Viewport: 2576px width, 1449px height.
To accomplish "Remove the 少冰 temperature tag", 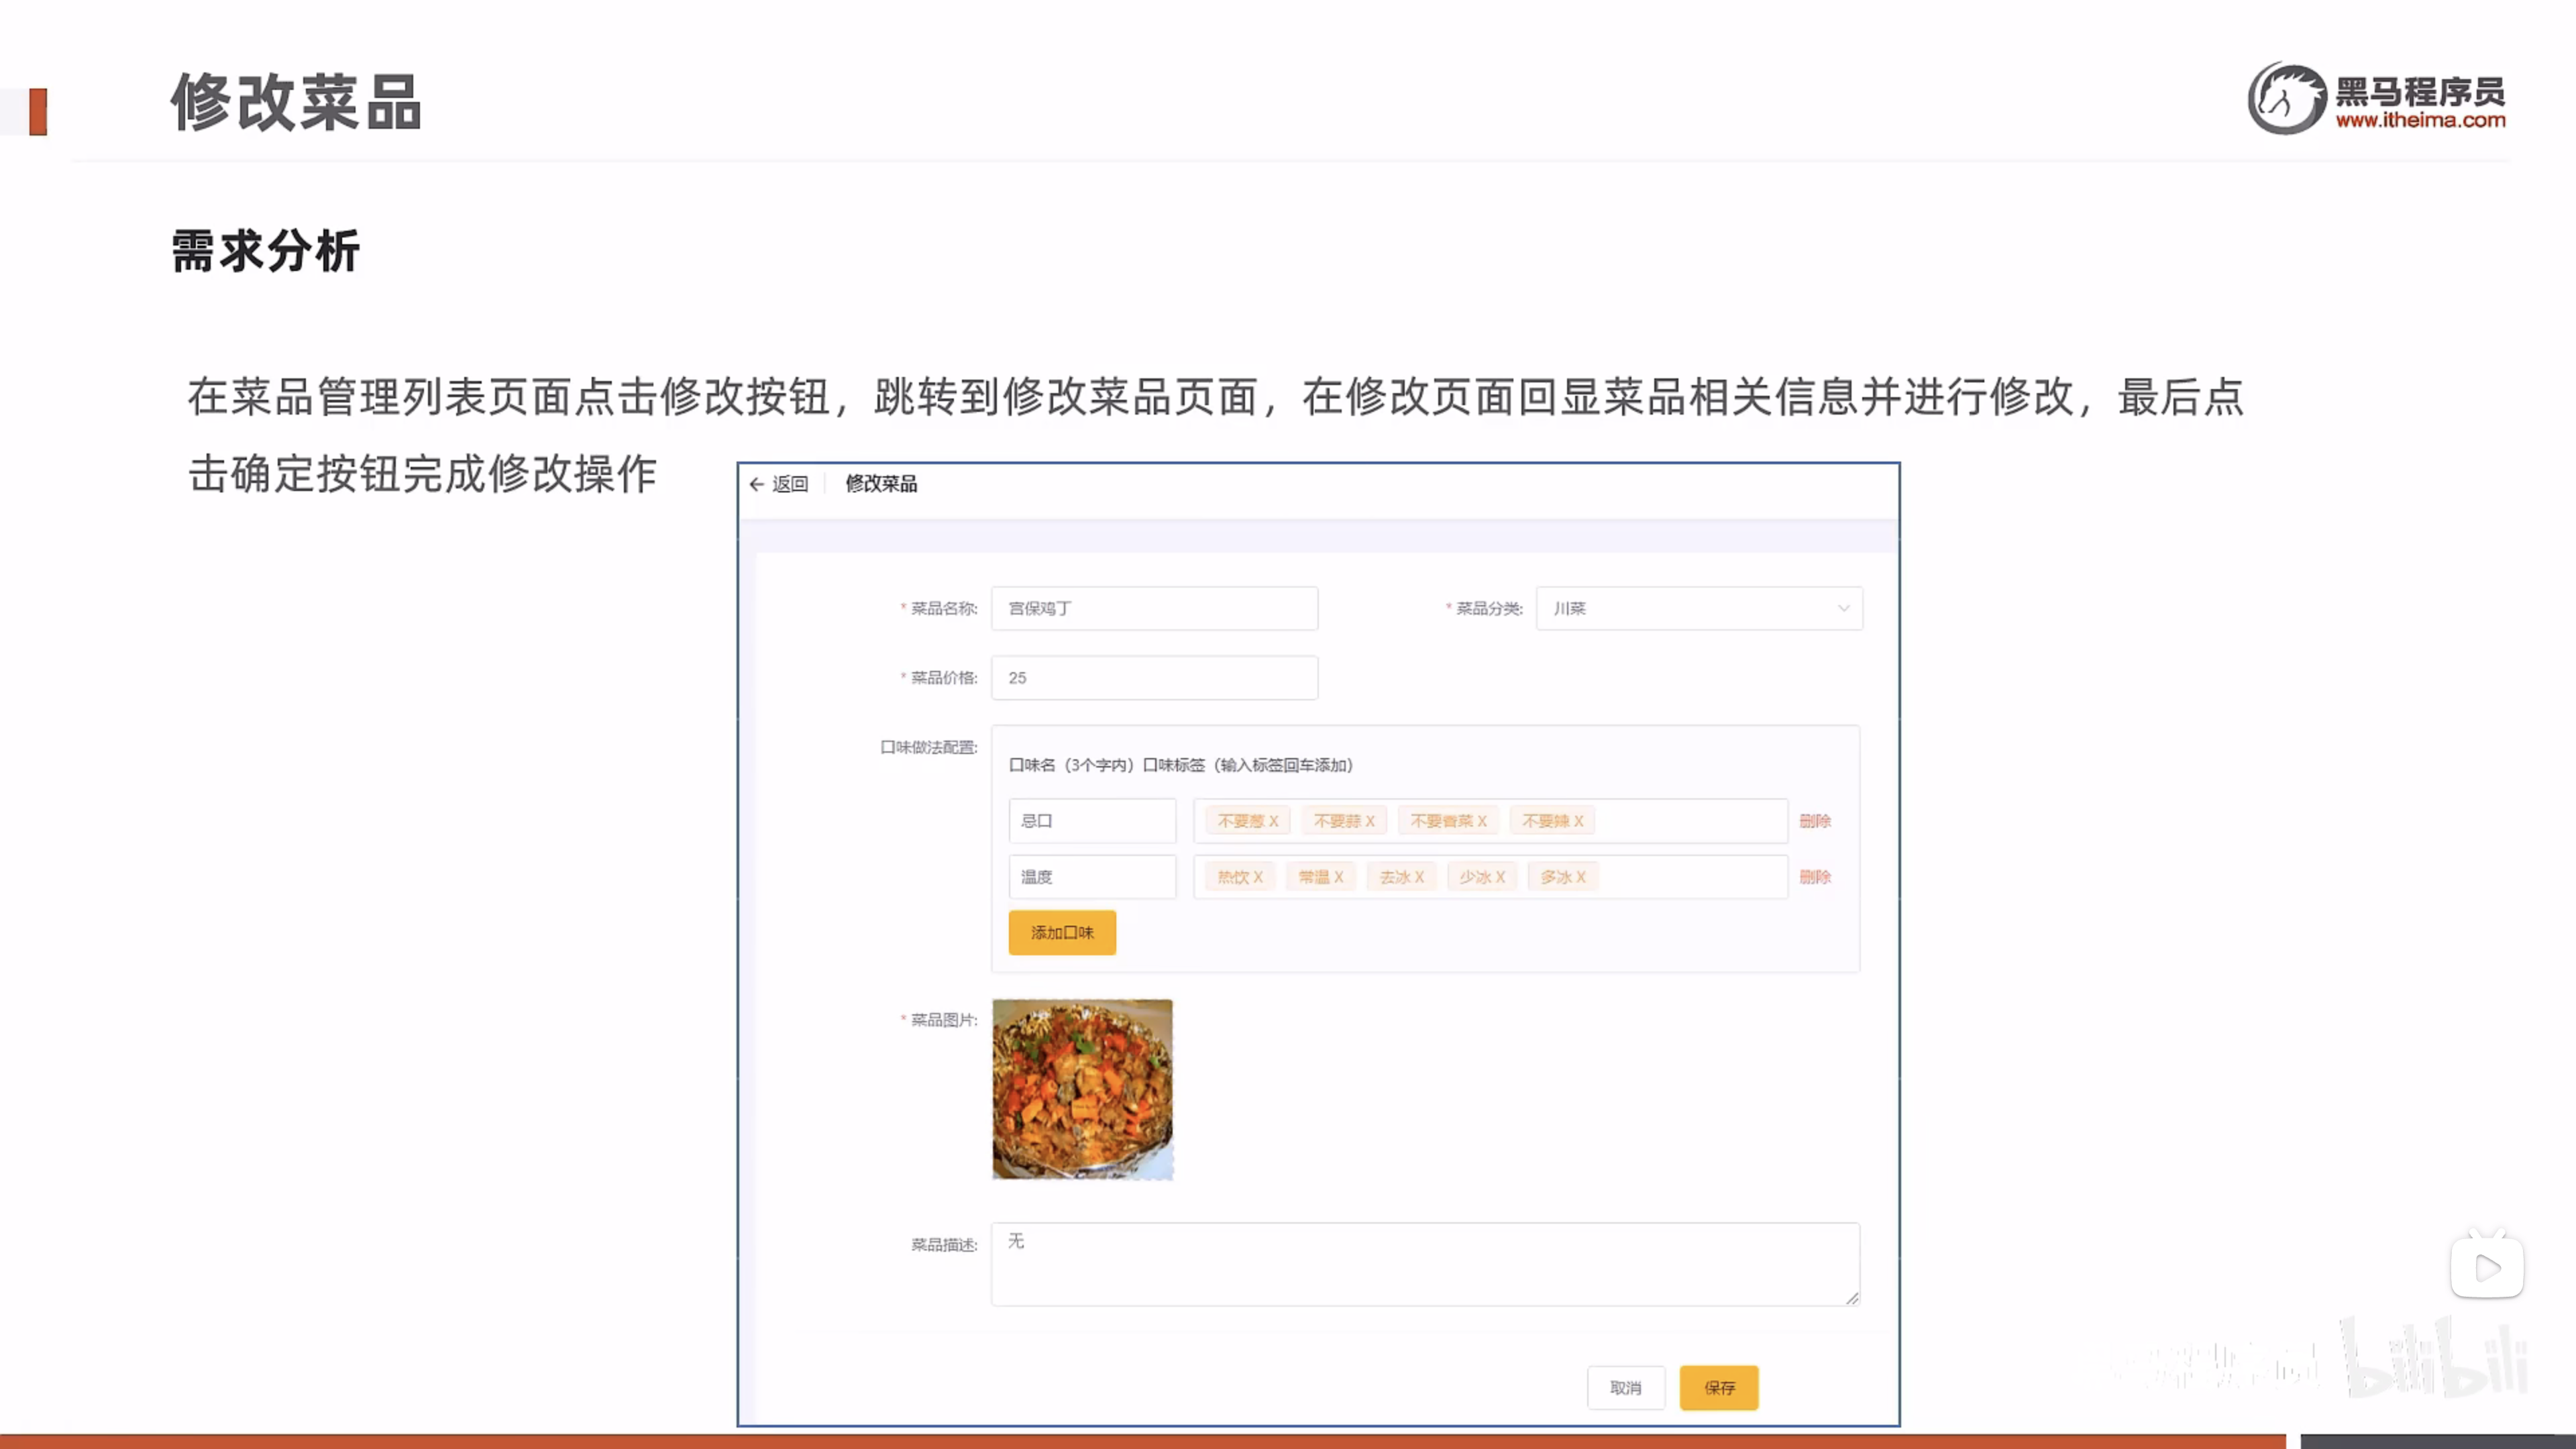I will pos(1500,877).
